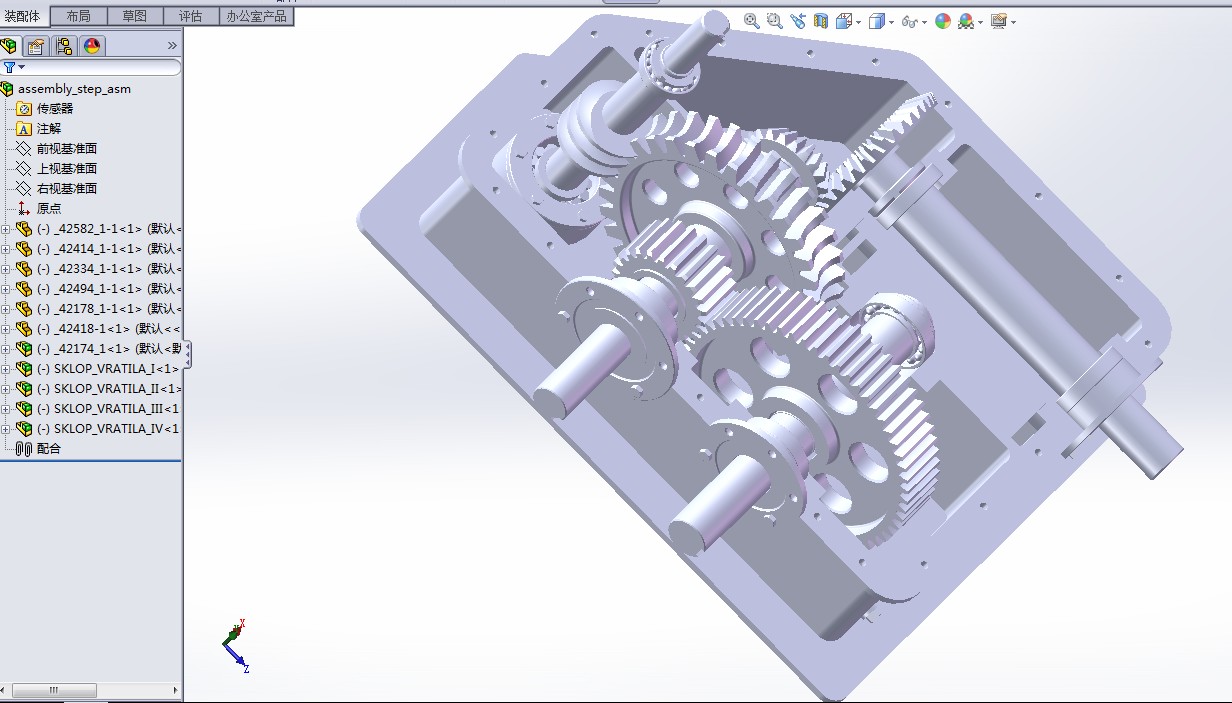Open View Orientation dropdown arrow
Viewport: 1232px width, 703px height.
pyautogui.click(x=857, y=22)
